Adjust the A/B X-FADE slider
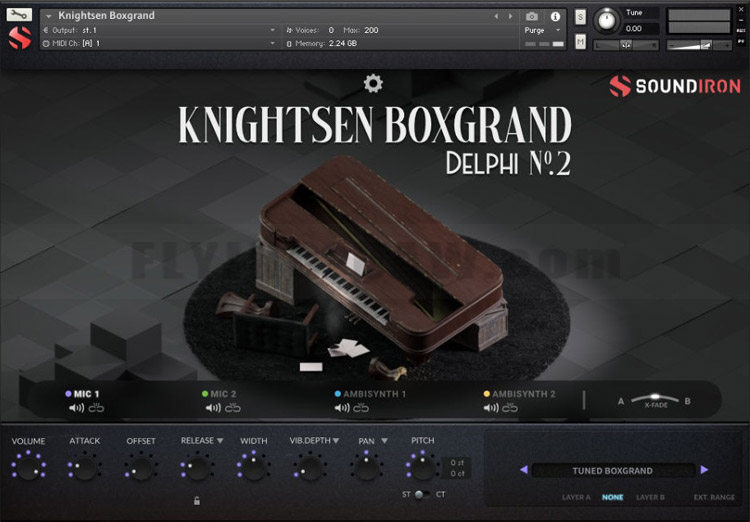The width and height of the screenshot is (750, 522). point(655,399)
